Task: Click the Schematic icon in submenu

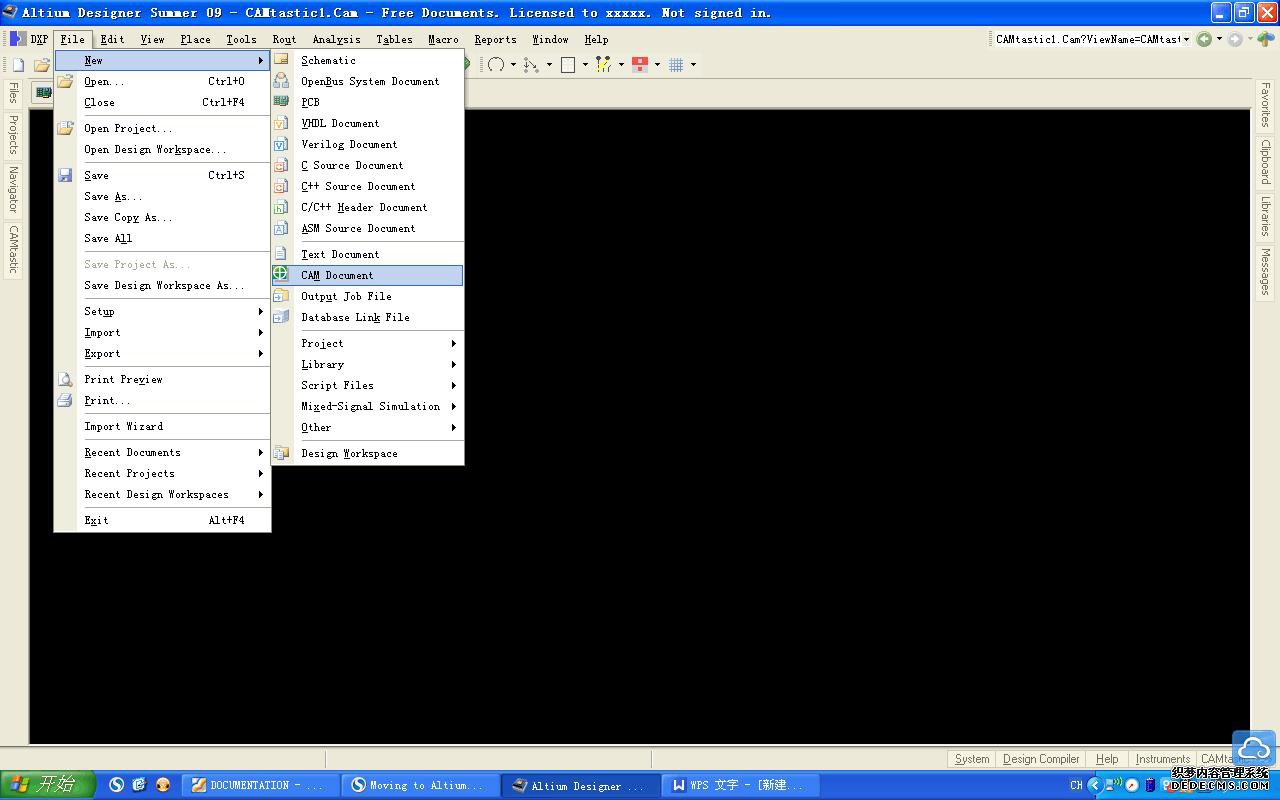Action: [281, 60]
